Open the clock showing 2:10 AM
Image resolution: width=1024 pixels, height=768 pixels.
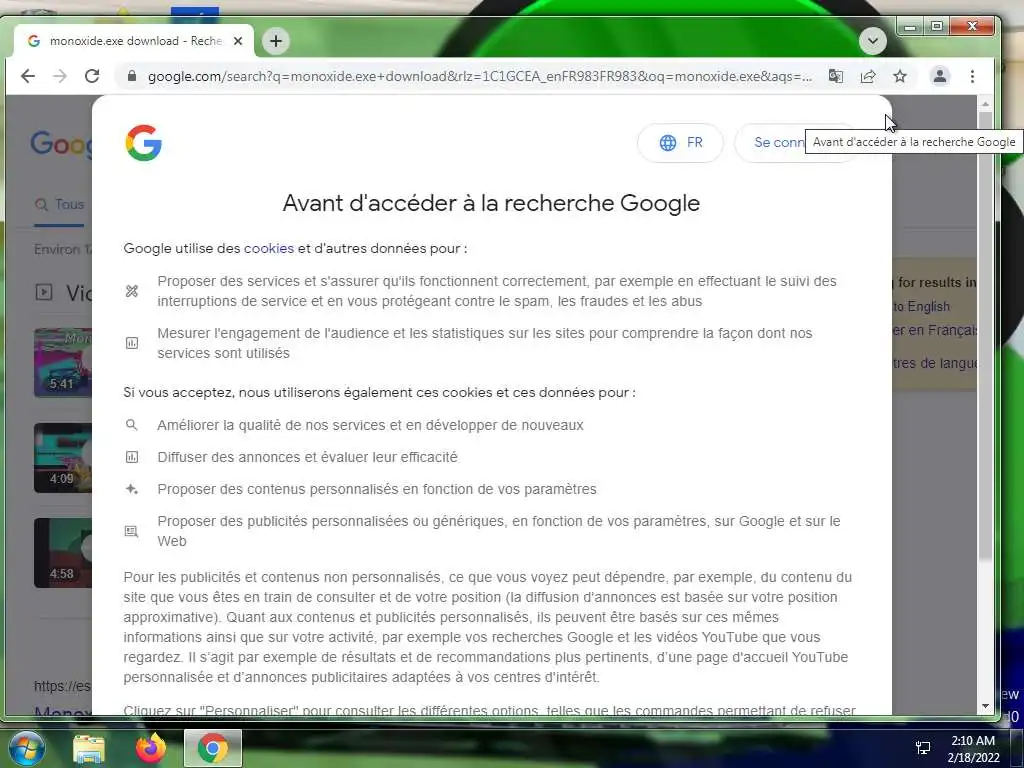pyautogui.click(x=973, y=748)
